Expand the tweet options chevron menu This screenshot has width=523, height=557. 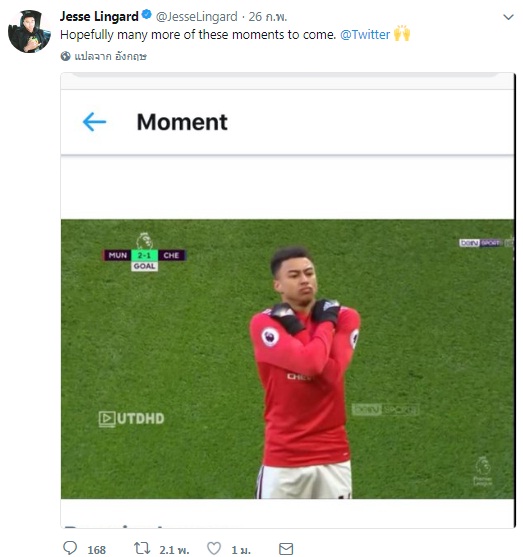pos(508,17)
